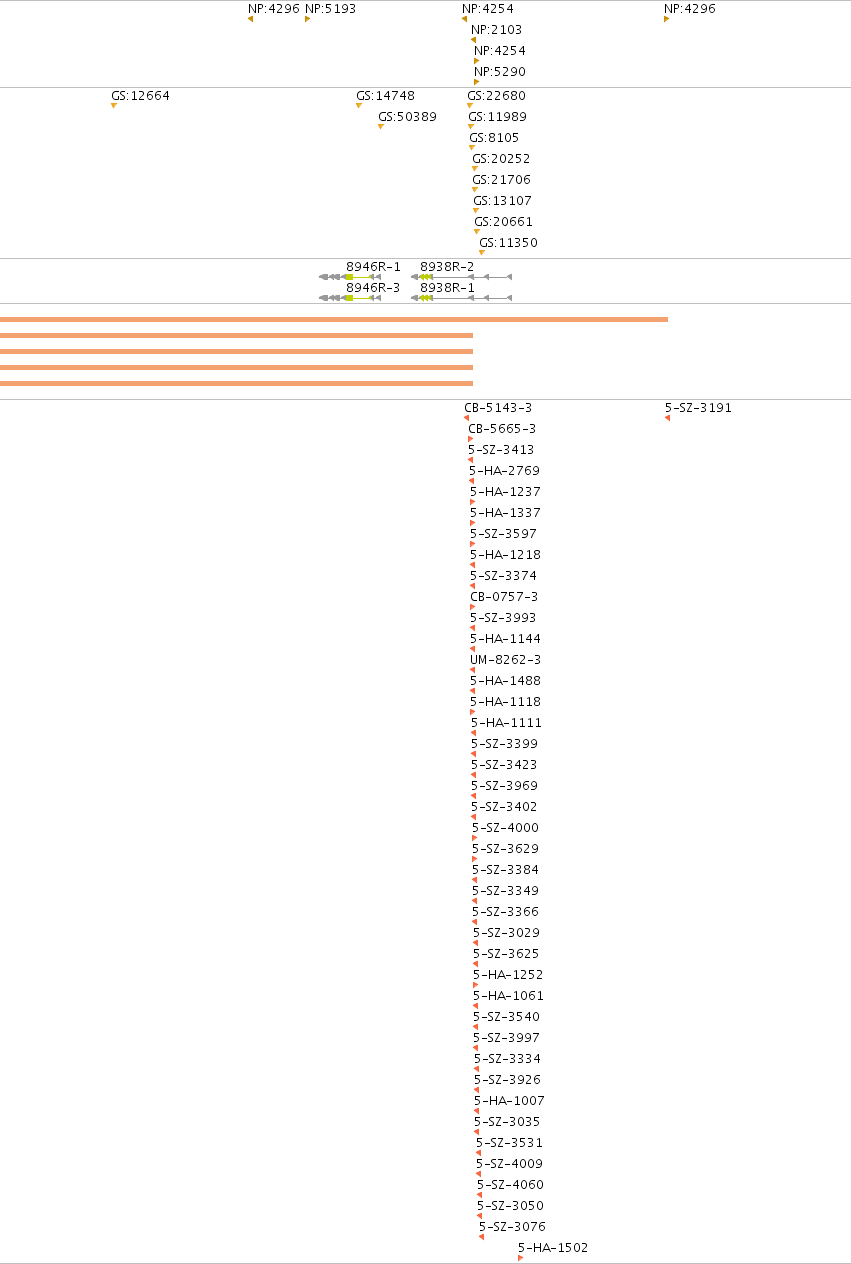Select the 5-SZ-3349 entry

click(x=506, y=891)
